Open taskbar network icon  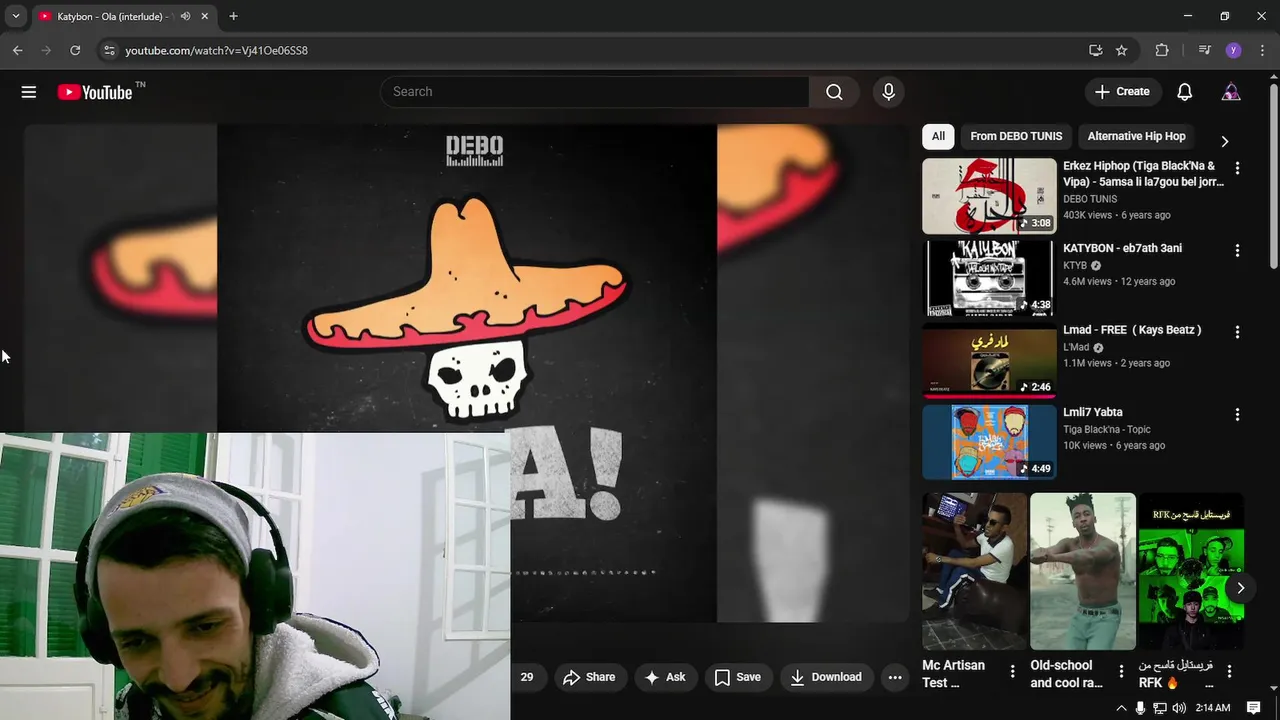point(1160,708)
